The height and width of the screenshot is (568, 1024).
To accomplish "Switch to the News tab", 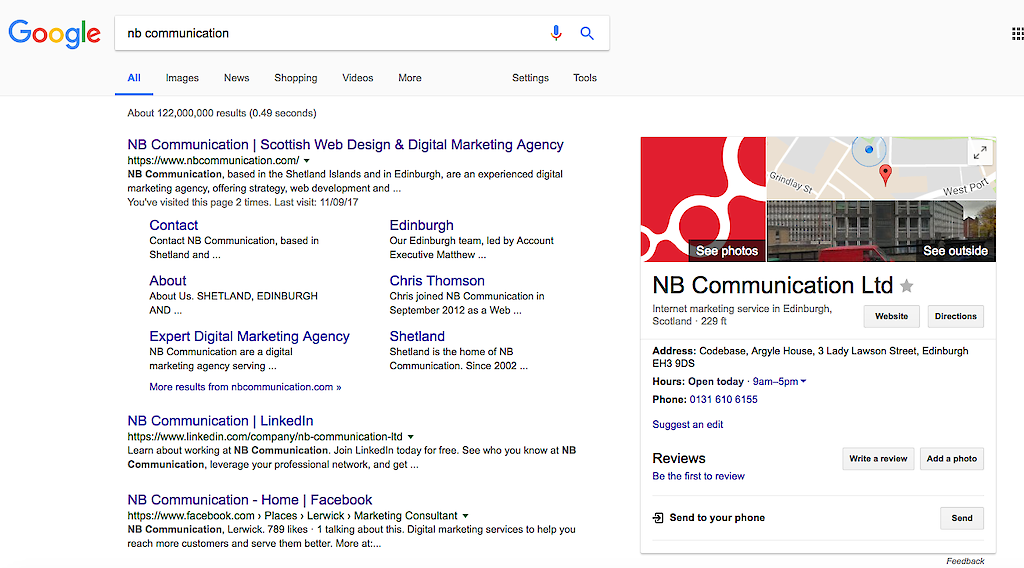I will (x=236, y=78).
